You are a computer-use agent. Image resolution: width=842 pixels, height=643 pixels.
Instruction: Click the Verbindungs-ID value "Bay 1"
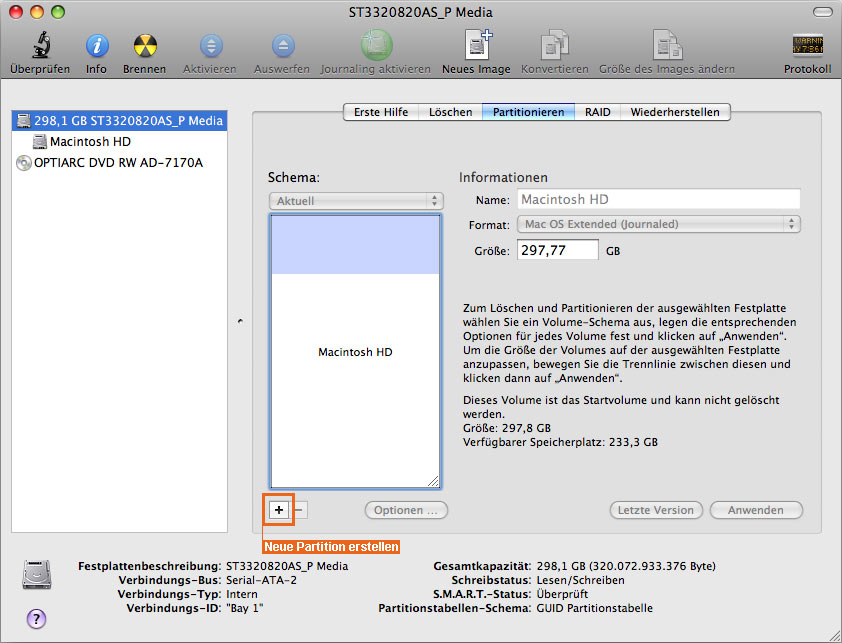[244, 608]
